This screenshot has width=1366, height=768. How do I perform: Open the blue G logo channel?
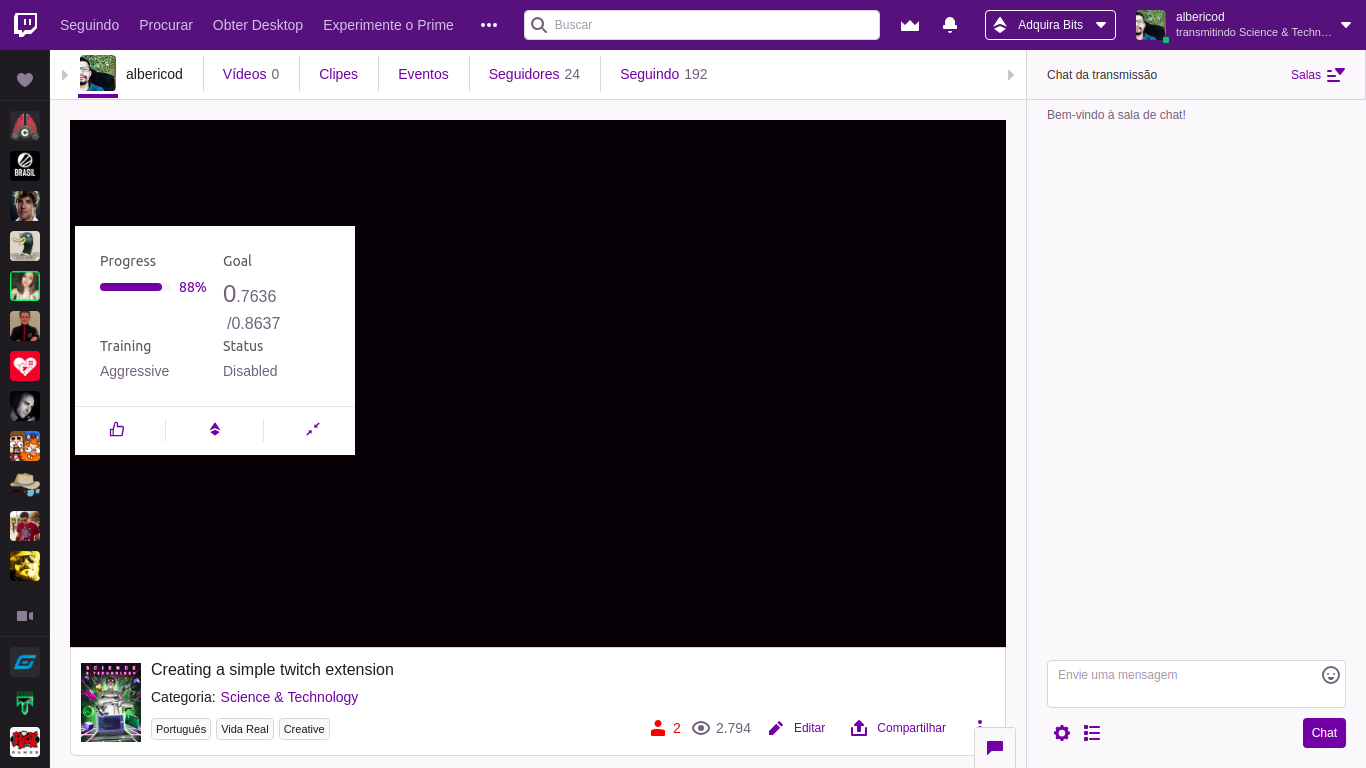pos(25,662)
